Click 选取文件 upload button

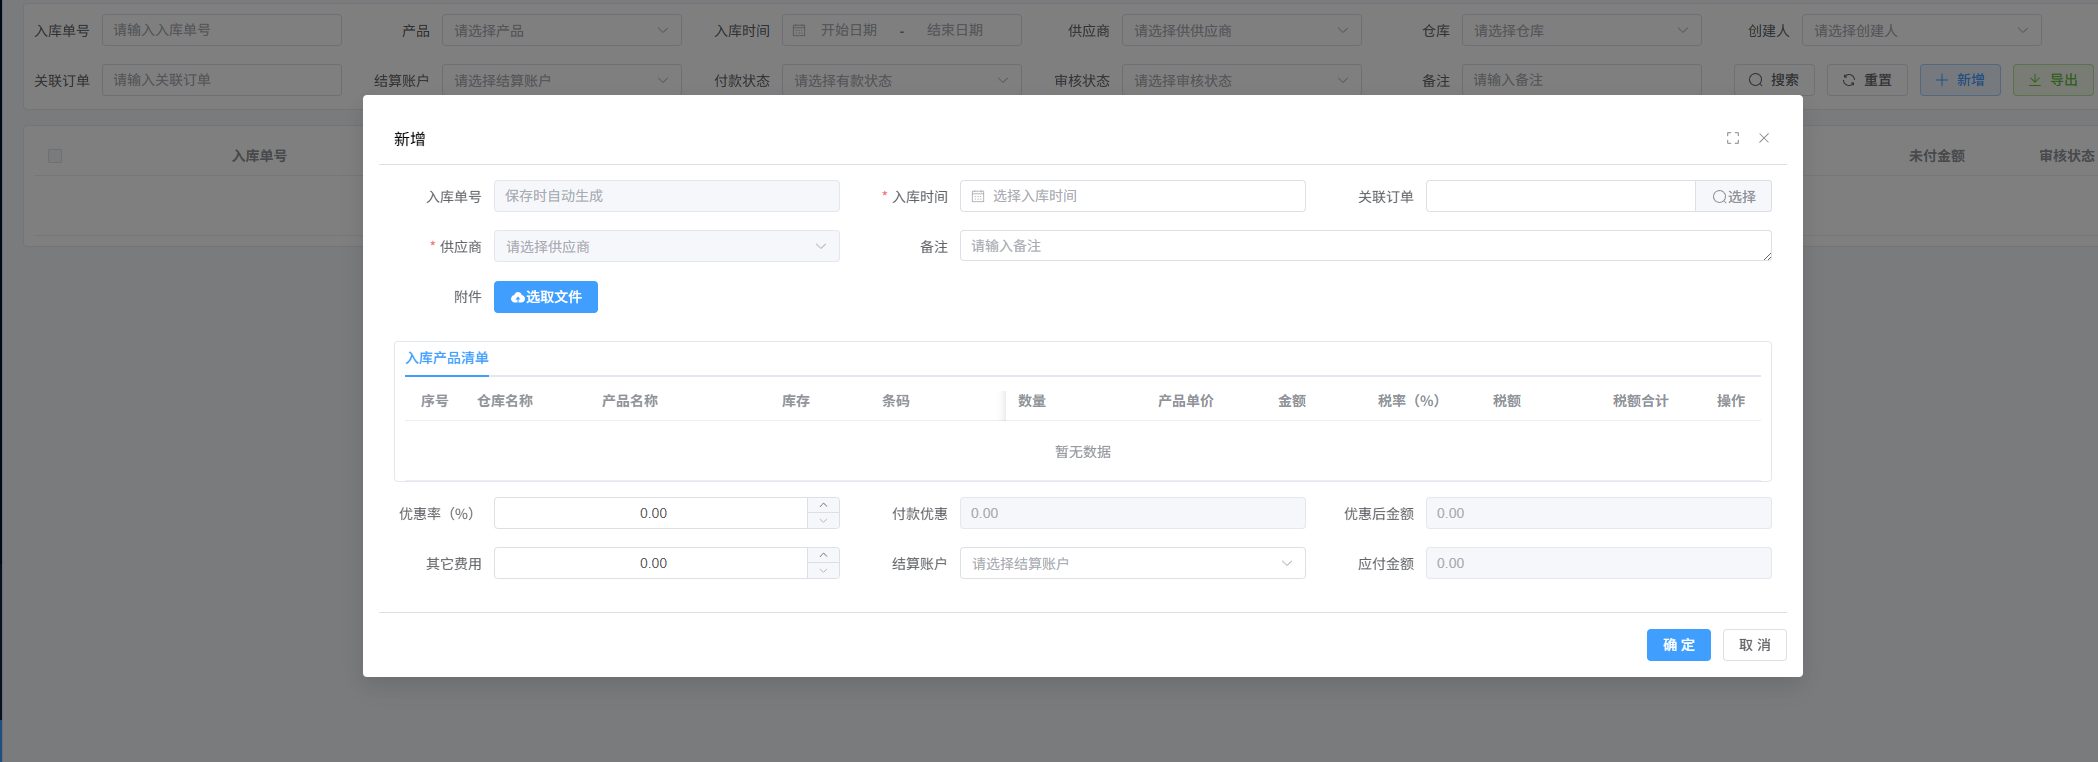pos(546,297)
